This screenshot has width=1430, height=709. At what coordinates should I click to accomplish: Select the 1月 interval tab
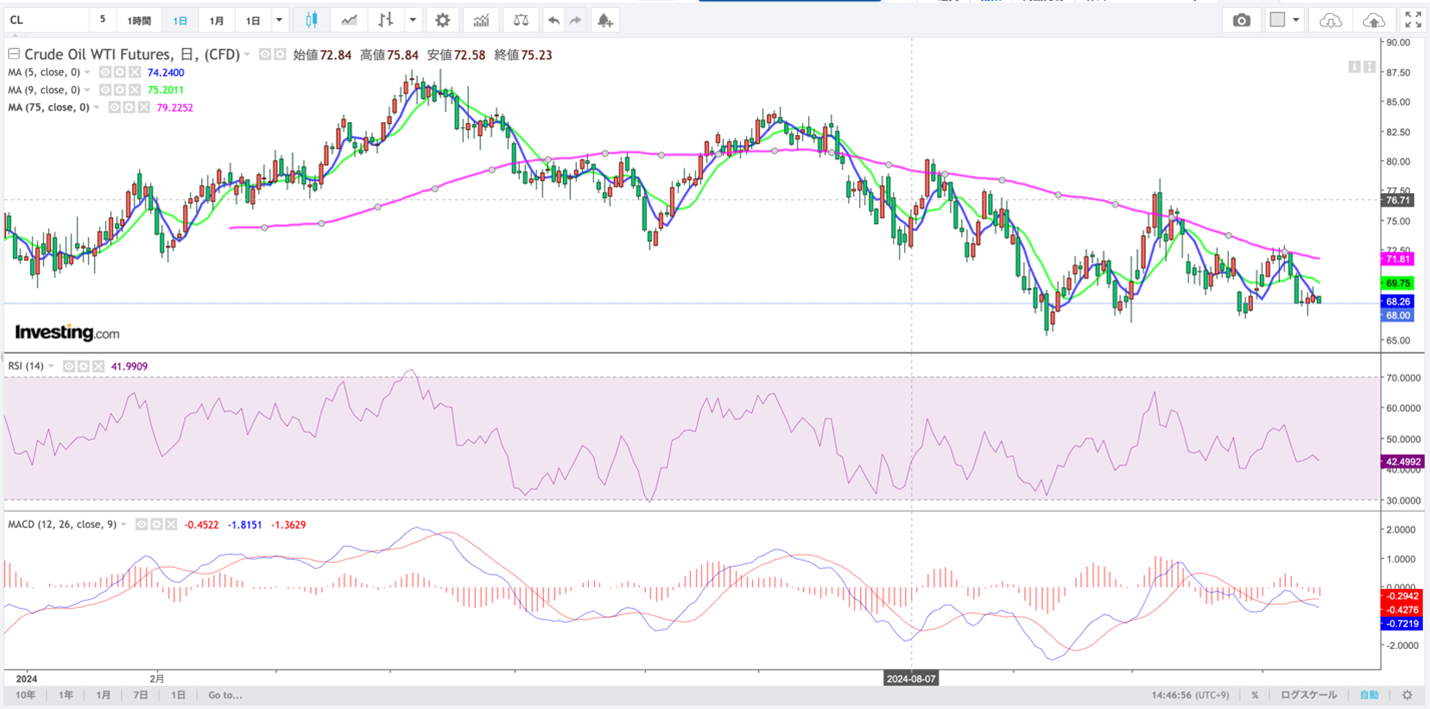pos(217,20)
